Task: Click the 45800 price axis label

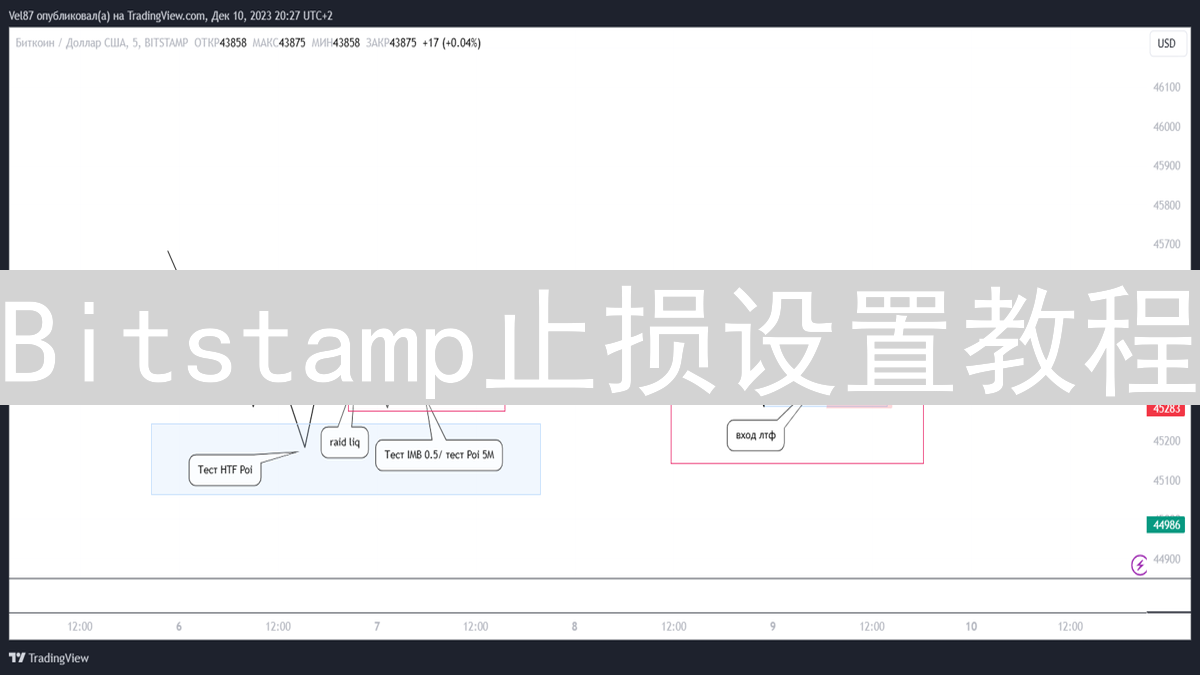Action: pyautogui.click(x=1166, y=205)
